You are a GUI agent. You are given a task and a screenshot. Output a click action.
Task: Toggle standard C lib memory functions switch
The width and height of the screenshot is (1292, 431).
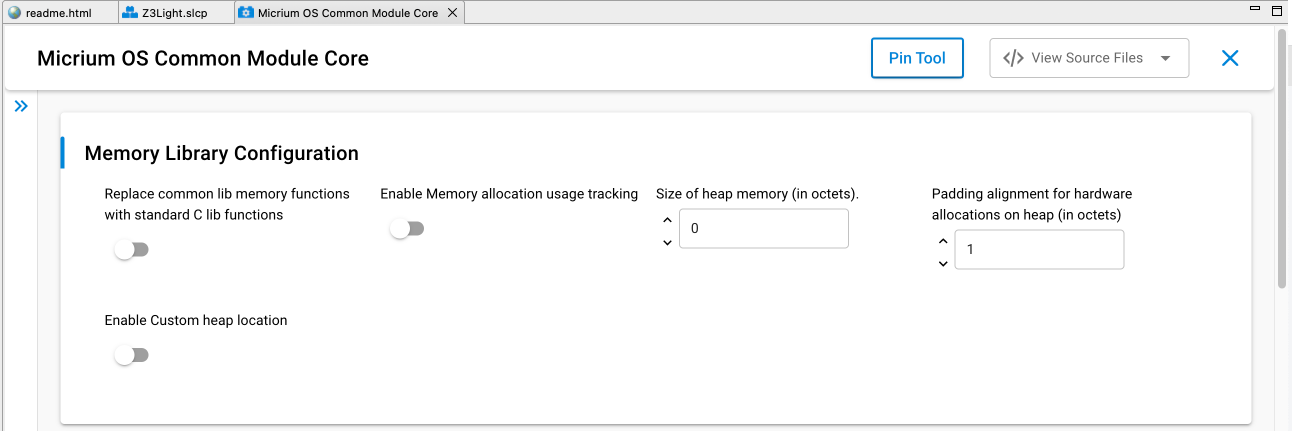131,250
